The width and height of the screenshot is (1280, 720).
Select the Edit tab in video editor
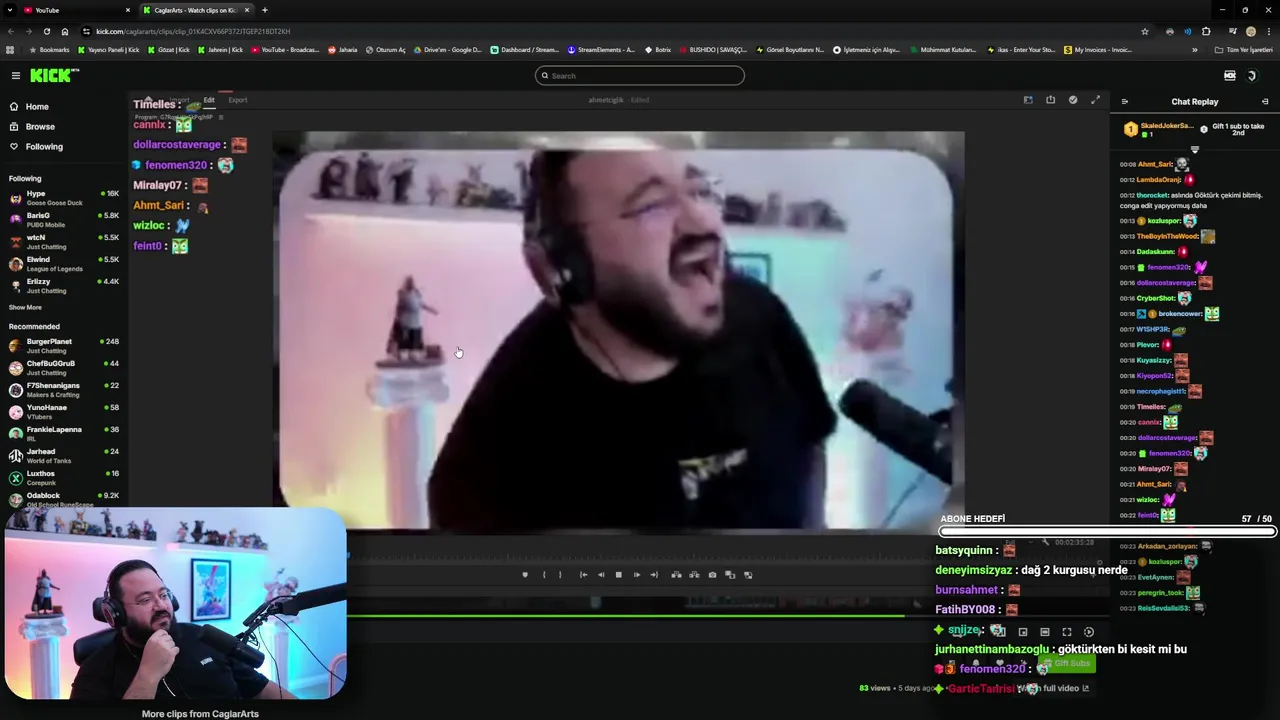click(209, 100)
